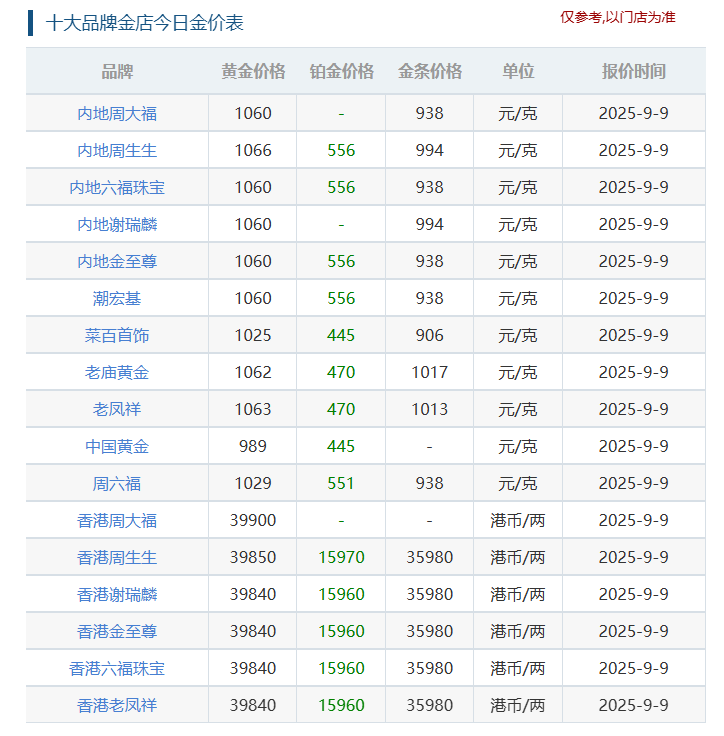Click the 报价时间 column header
The image size is (724, 736).
pos(633,72)
